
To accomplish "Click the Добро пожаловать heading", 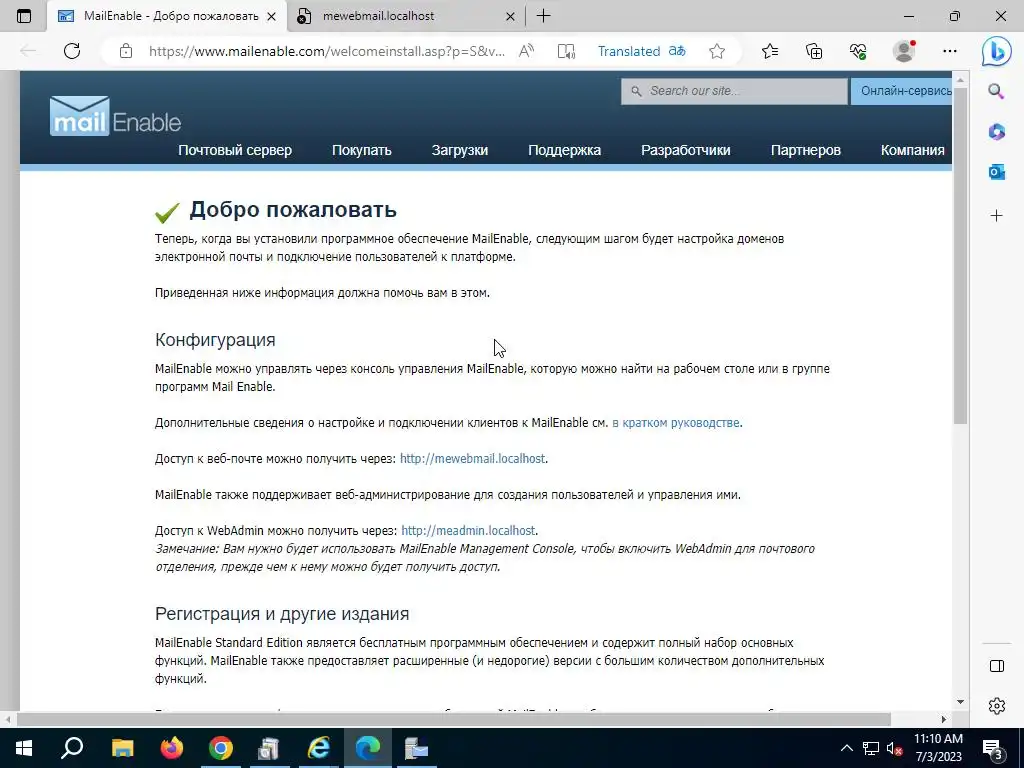I will click(293, 210).
